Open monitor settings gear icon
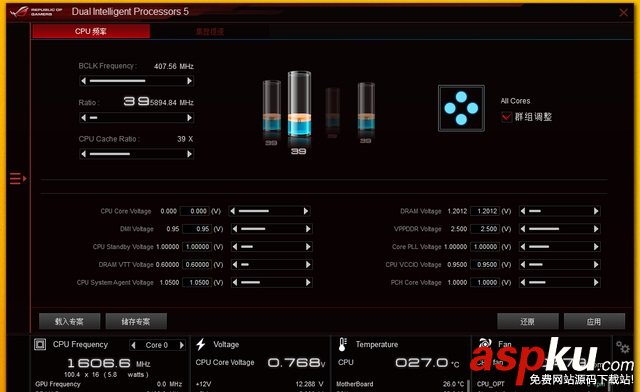 point(623,347)
